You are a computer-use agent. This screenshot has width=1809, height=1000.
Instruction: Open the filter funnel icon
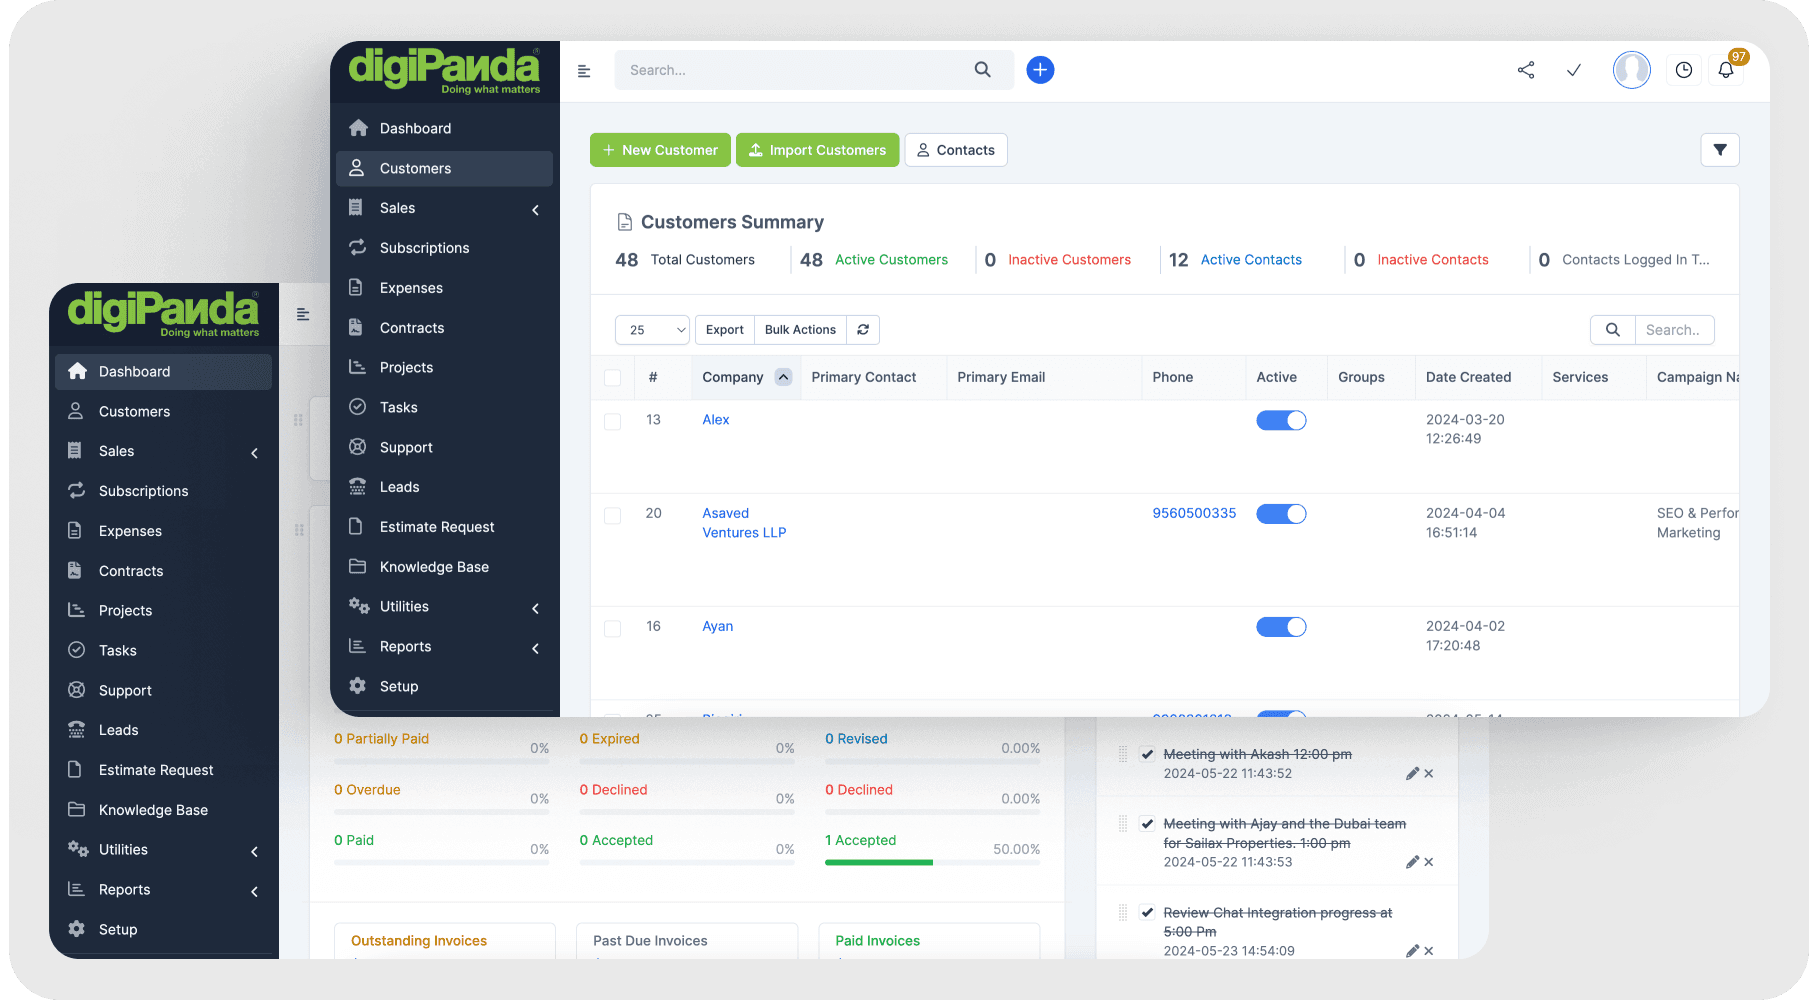pos(1720,150)
